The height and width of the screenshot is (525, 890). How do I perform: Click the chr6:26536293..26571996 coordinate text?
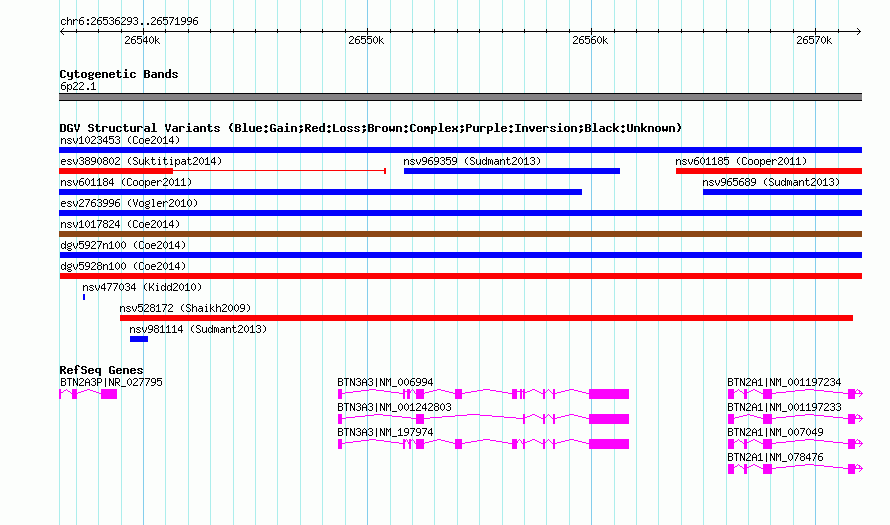pyautogui.click(x=129, y=22)
